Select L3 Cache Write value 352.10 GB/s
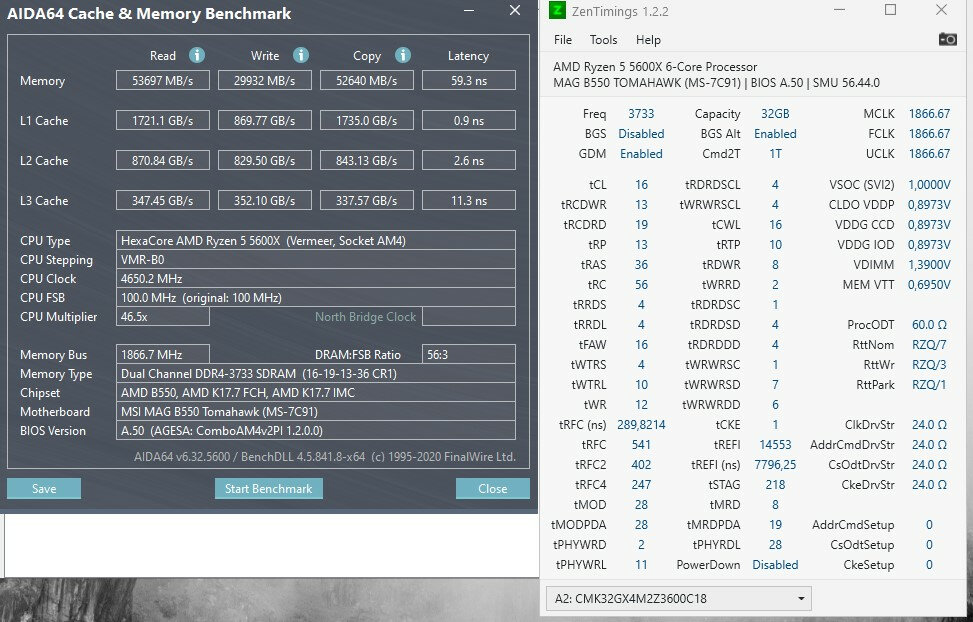This screenshot has width=973, height=622. [264, 201]
